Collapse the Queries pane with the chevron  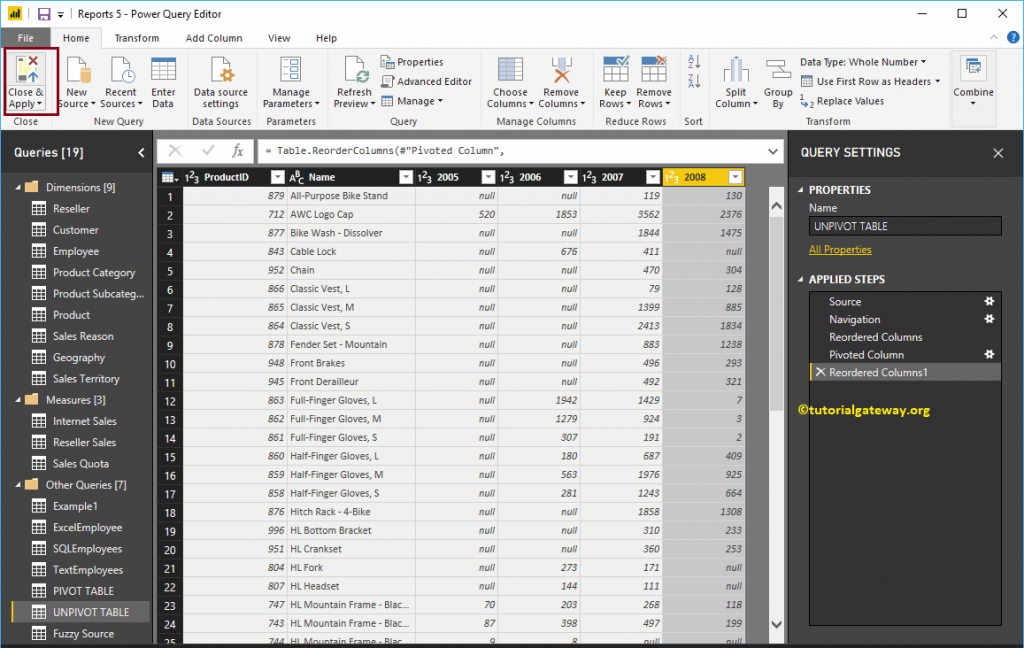(x=140, y=152)
